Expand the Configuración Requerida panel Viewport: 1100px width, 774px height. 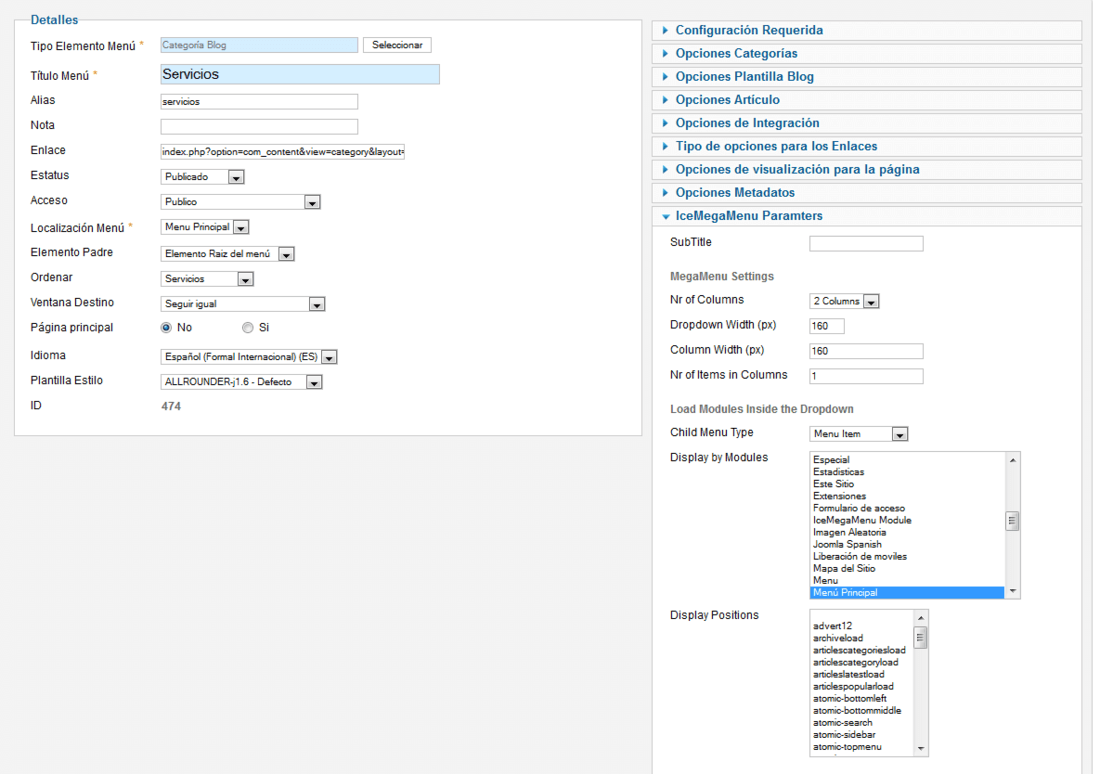click(x=867, y=30)
